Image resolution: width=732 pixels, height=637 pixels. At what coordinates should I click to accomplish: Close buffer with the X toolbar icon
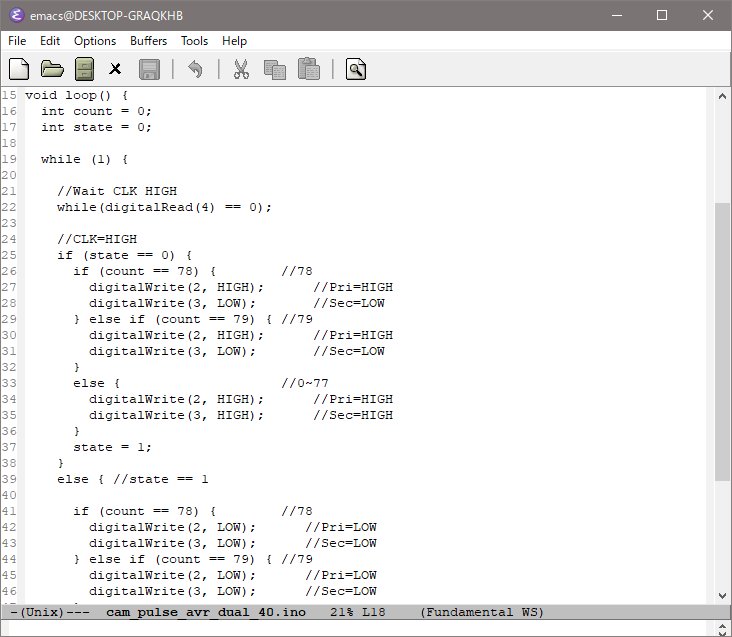[115, 70]
